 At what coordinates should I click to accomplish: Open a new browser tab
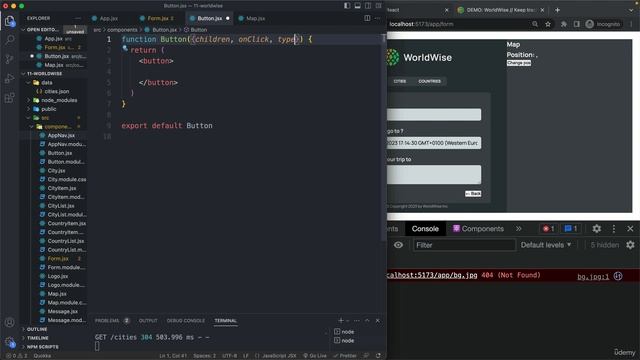pyautogui.click(x=558, y=10)
